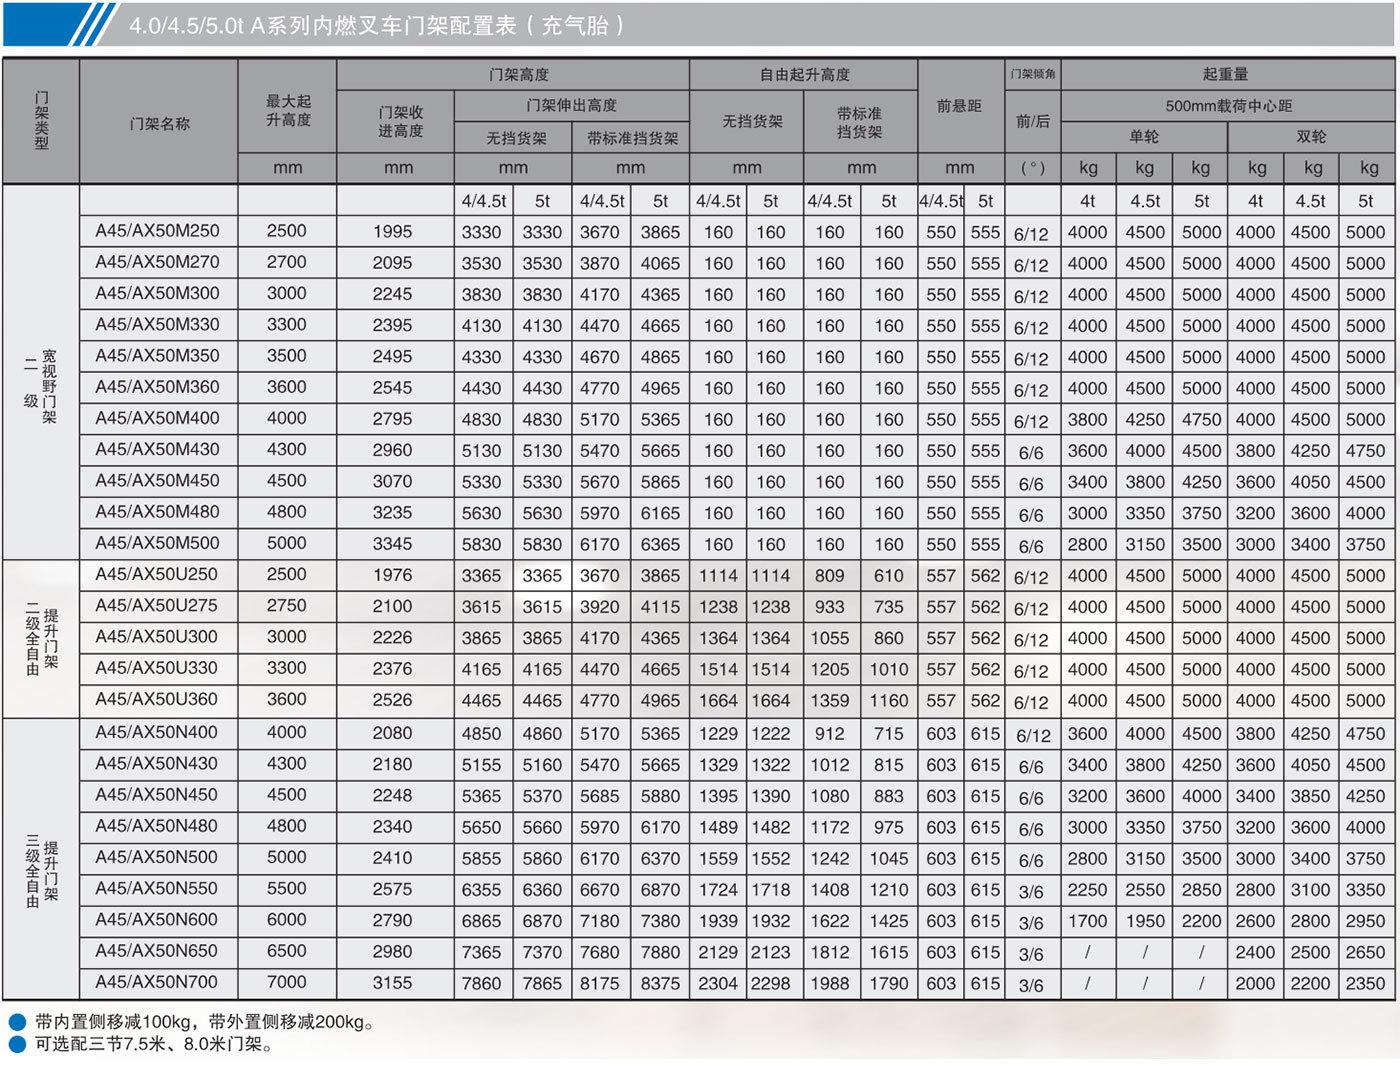The width and height of the screenshot is (1400, 1078).
Task: Select model cell 'A45/AX50N600'
Action: [158, 919]
